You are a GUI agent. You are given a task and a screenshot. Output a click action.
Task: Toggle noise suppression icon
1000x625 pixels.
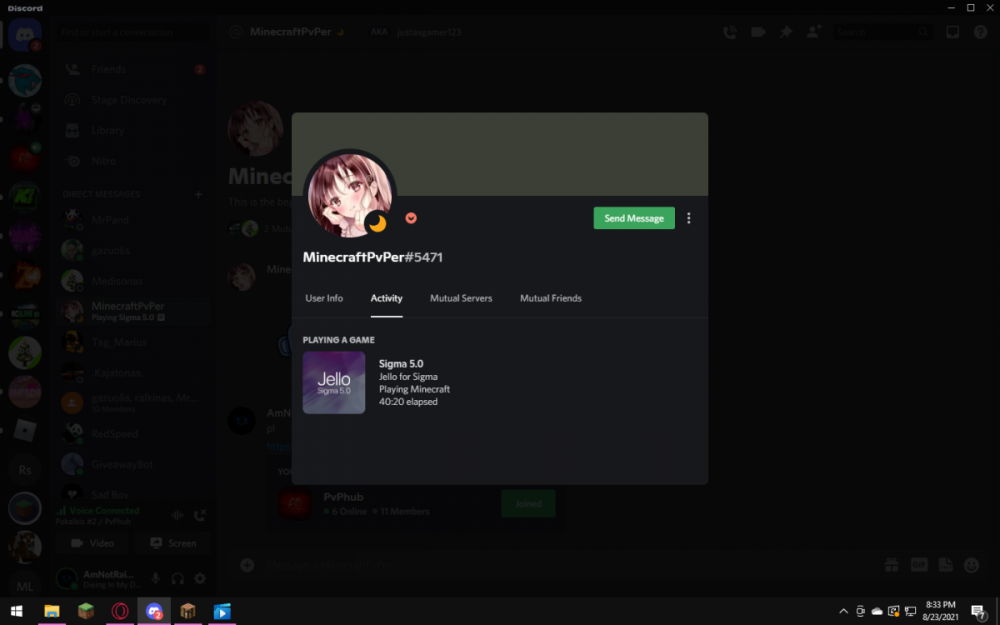[x=177, y=515]
